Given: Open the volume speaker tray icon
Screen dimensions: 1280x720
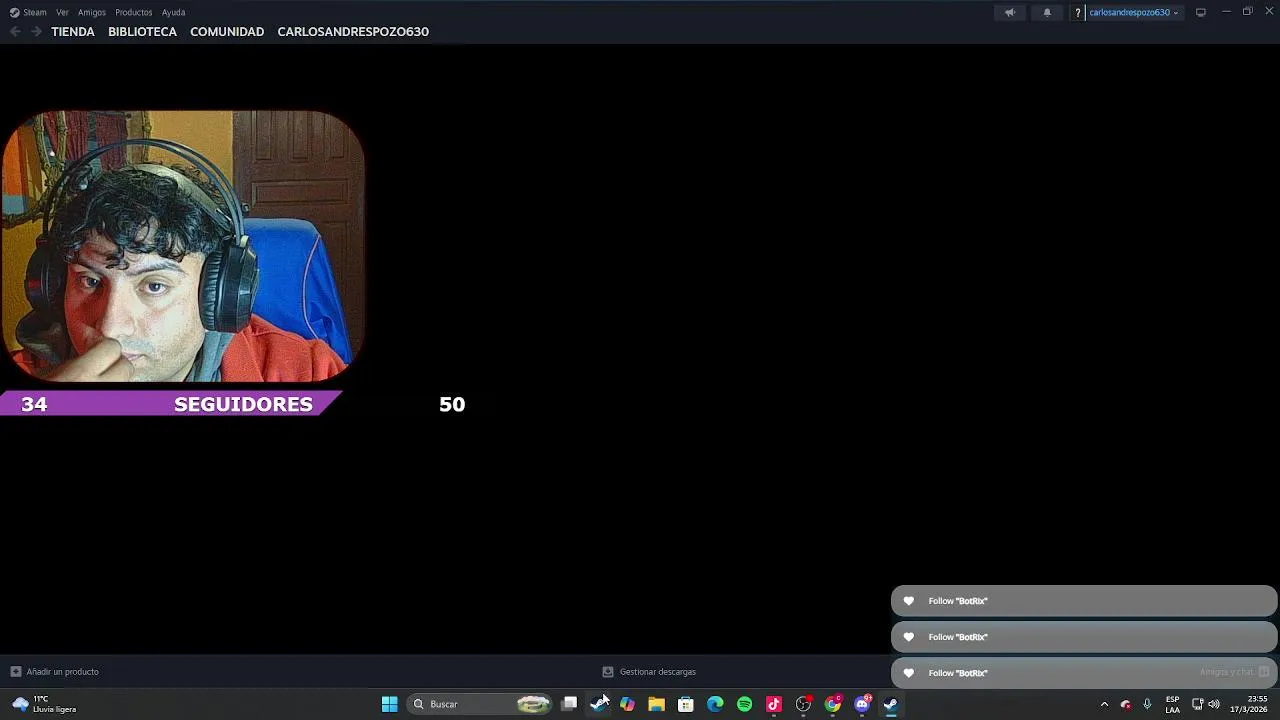Looking at the screenshot, I should click(x=1214, y=704).
